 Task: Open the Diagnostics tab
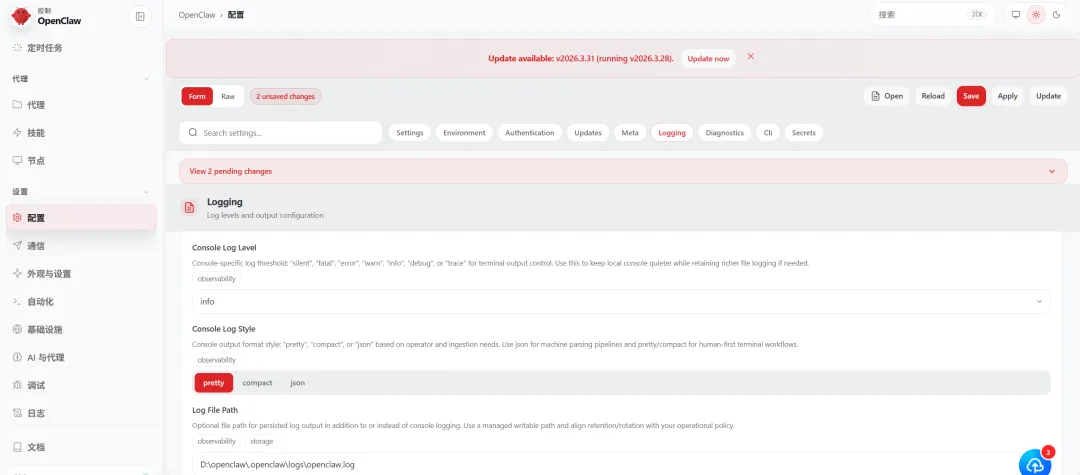click(725, 133)
